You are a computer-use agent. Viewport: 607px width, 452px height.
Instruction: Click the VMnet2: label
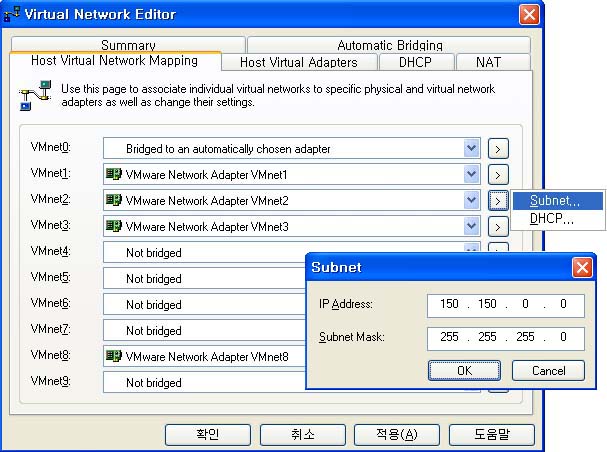click(x=51, y=199)
